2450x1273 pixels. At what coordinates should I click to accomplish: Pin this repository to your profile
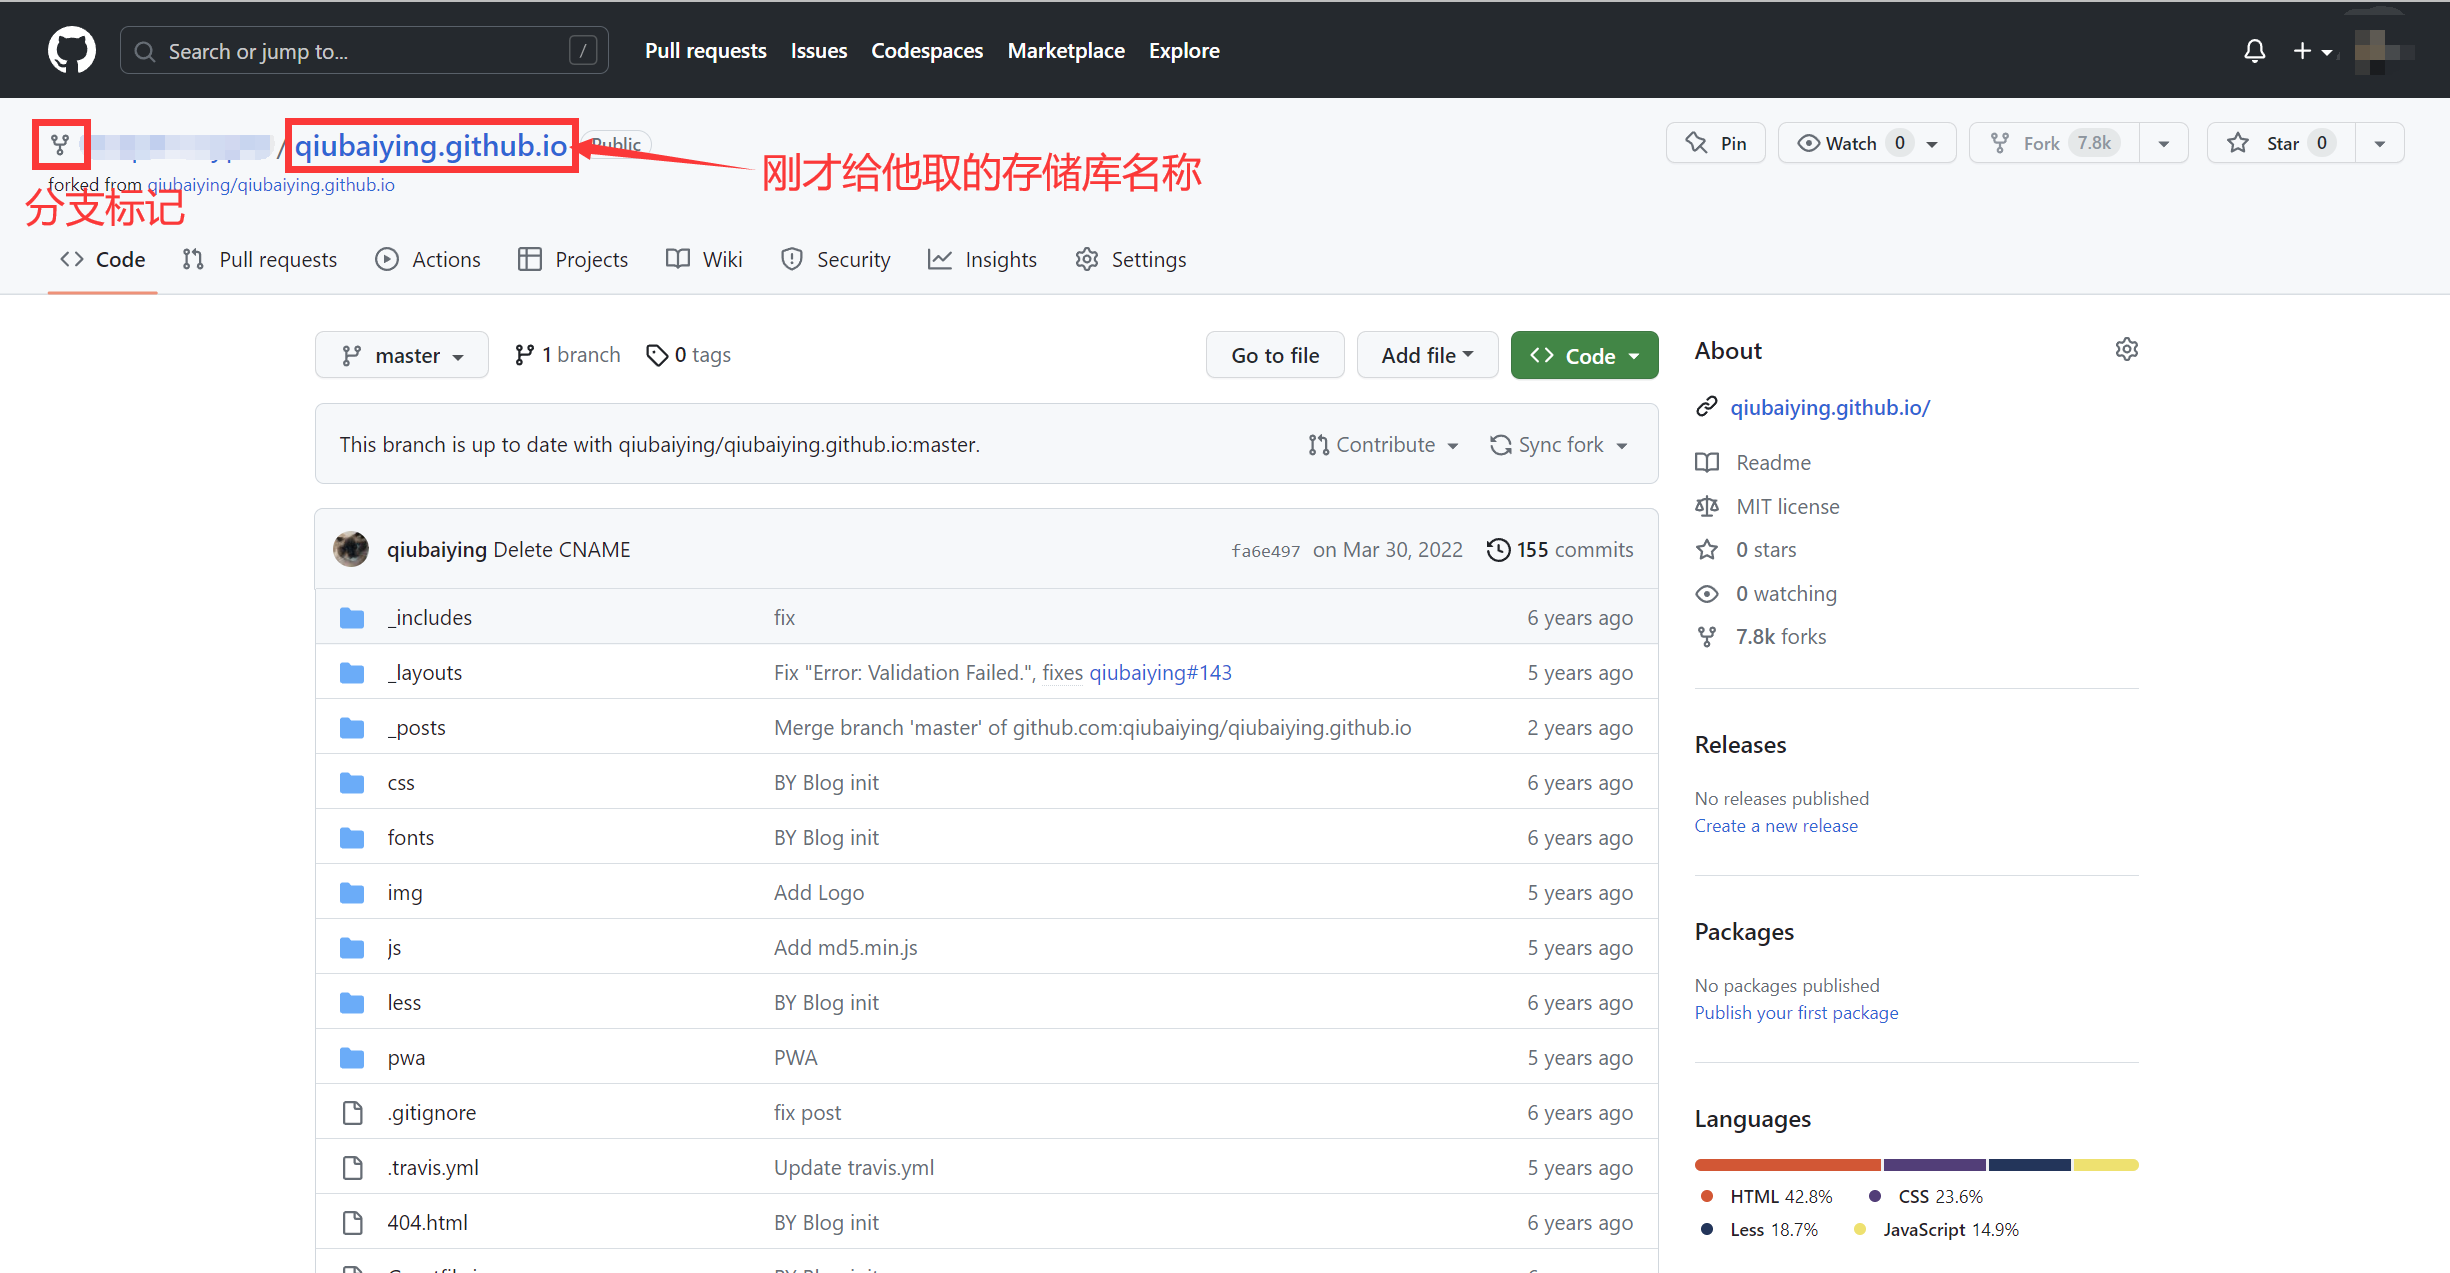[x=1716, y=143]
